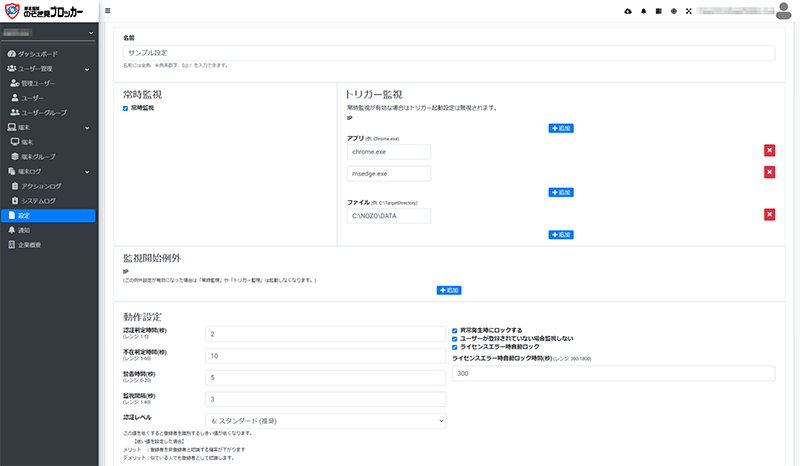
Task: Open the 認証レベル dropdown
Action: coord(326,421)
